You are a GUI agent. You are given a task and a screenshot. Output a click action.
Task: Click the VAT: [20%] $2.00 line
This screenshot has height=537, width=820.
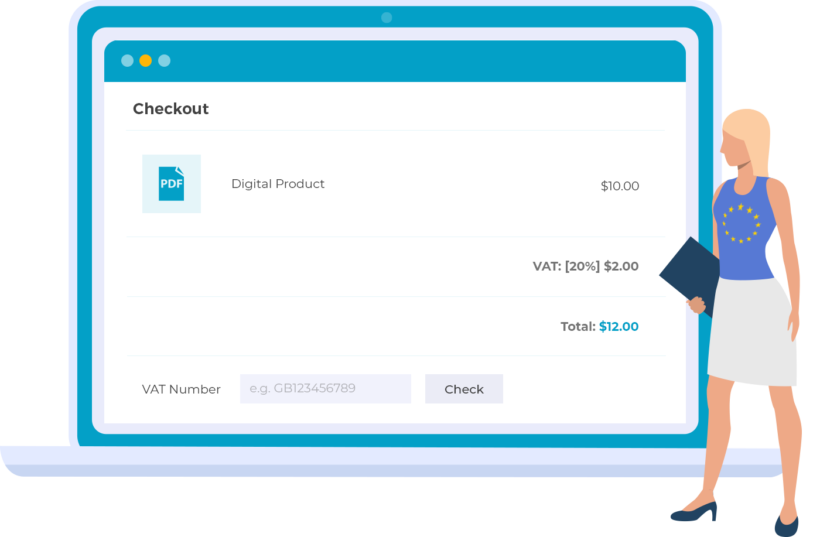[586, 266]
